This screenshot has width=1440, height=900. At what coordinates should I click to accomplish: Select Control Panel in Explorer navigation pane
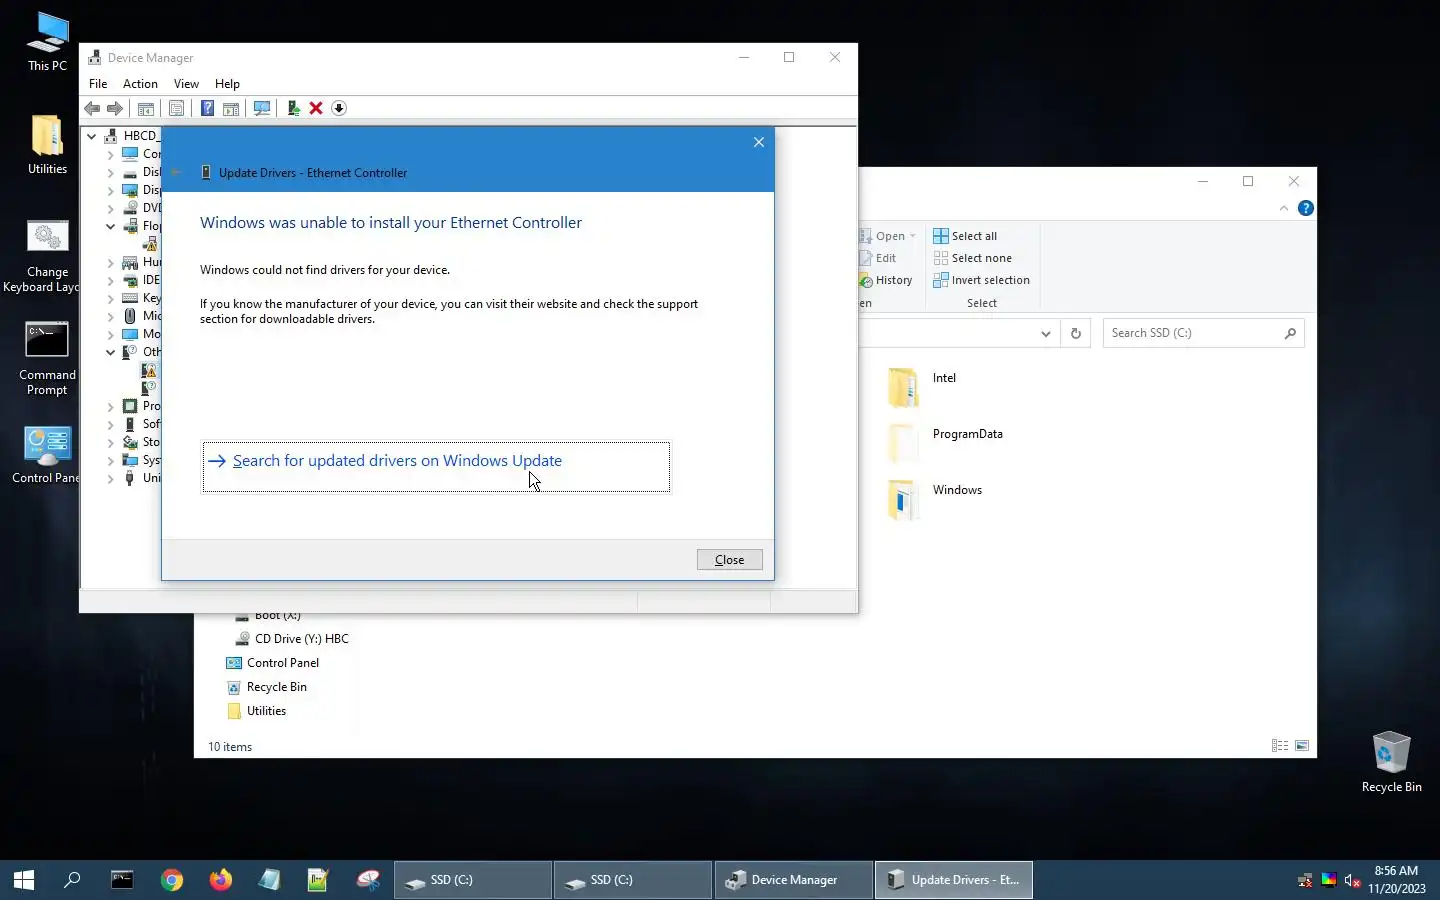[273, 663]
